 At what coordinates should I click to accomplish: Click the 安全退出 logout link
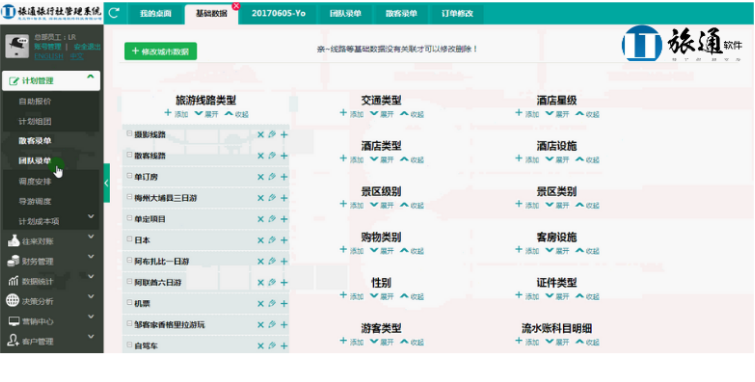click(x=87, y=47)
